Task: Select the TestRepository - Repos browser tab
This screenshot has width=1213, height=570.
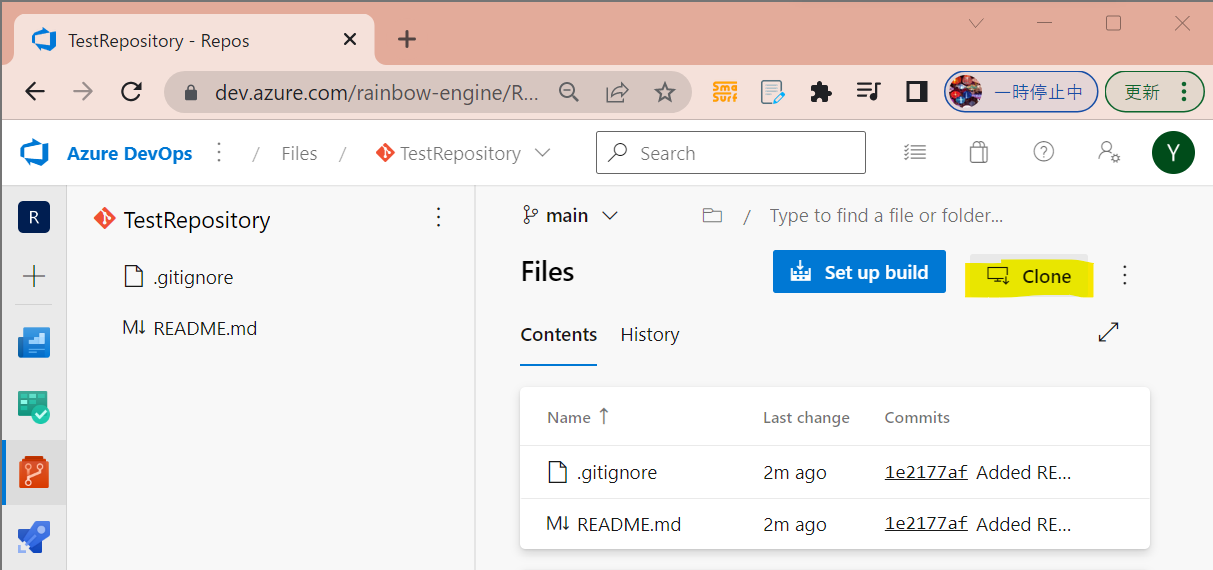Action: [x=195, y=40]
